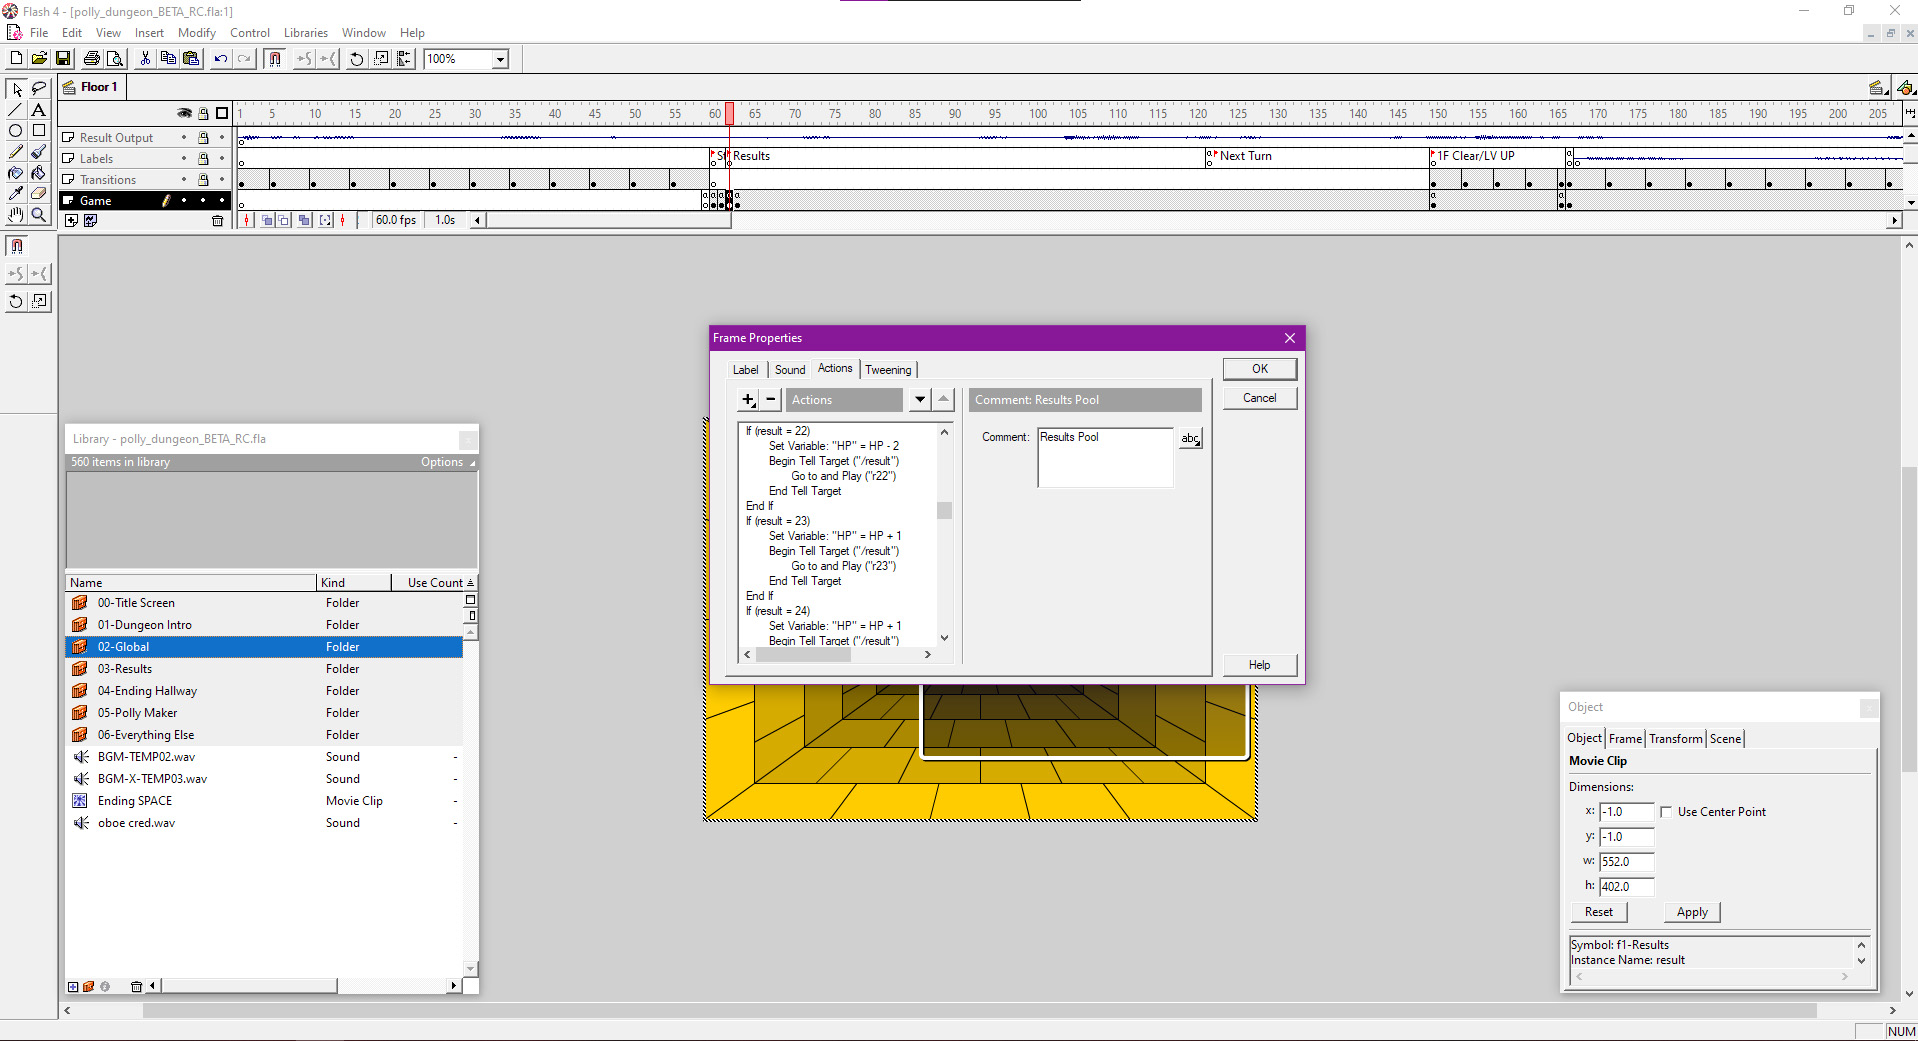1918x1041 pixels.
Task: Click Apply in the Object panel
Action: tap(1692, 912)
